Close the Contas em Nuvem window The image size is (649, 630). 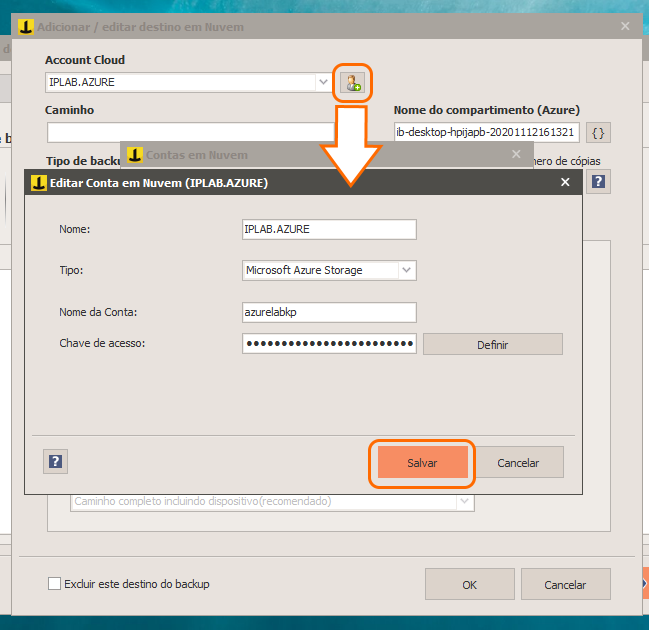(516, 154)
